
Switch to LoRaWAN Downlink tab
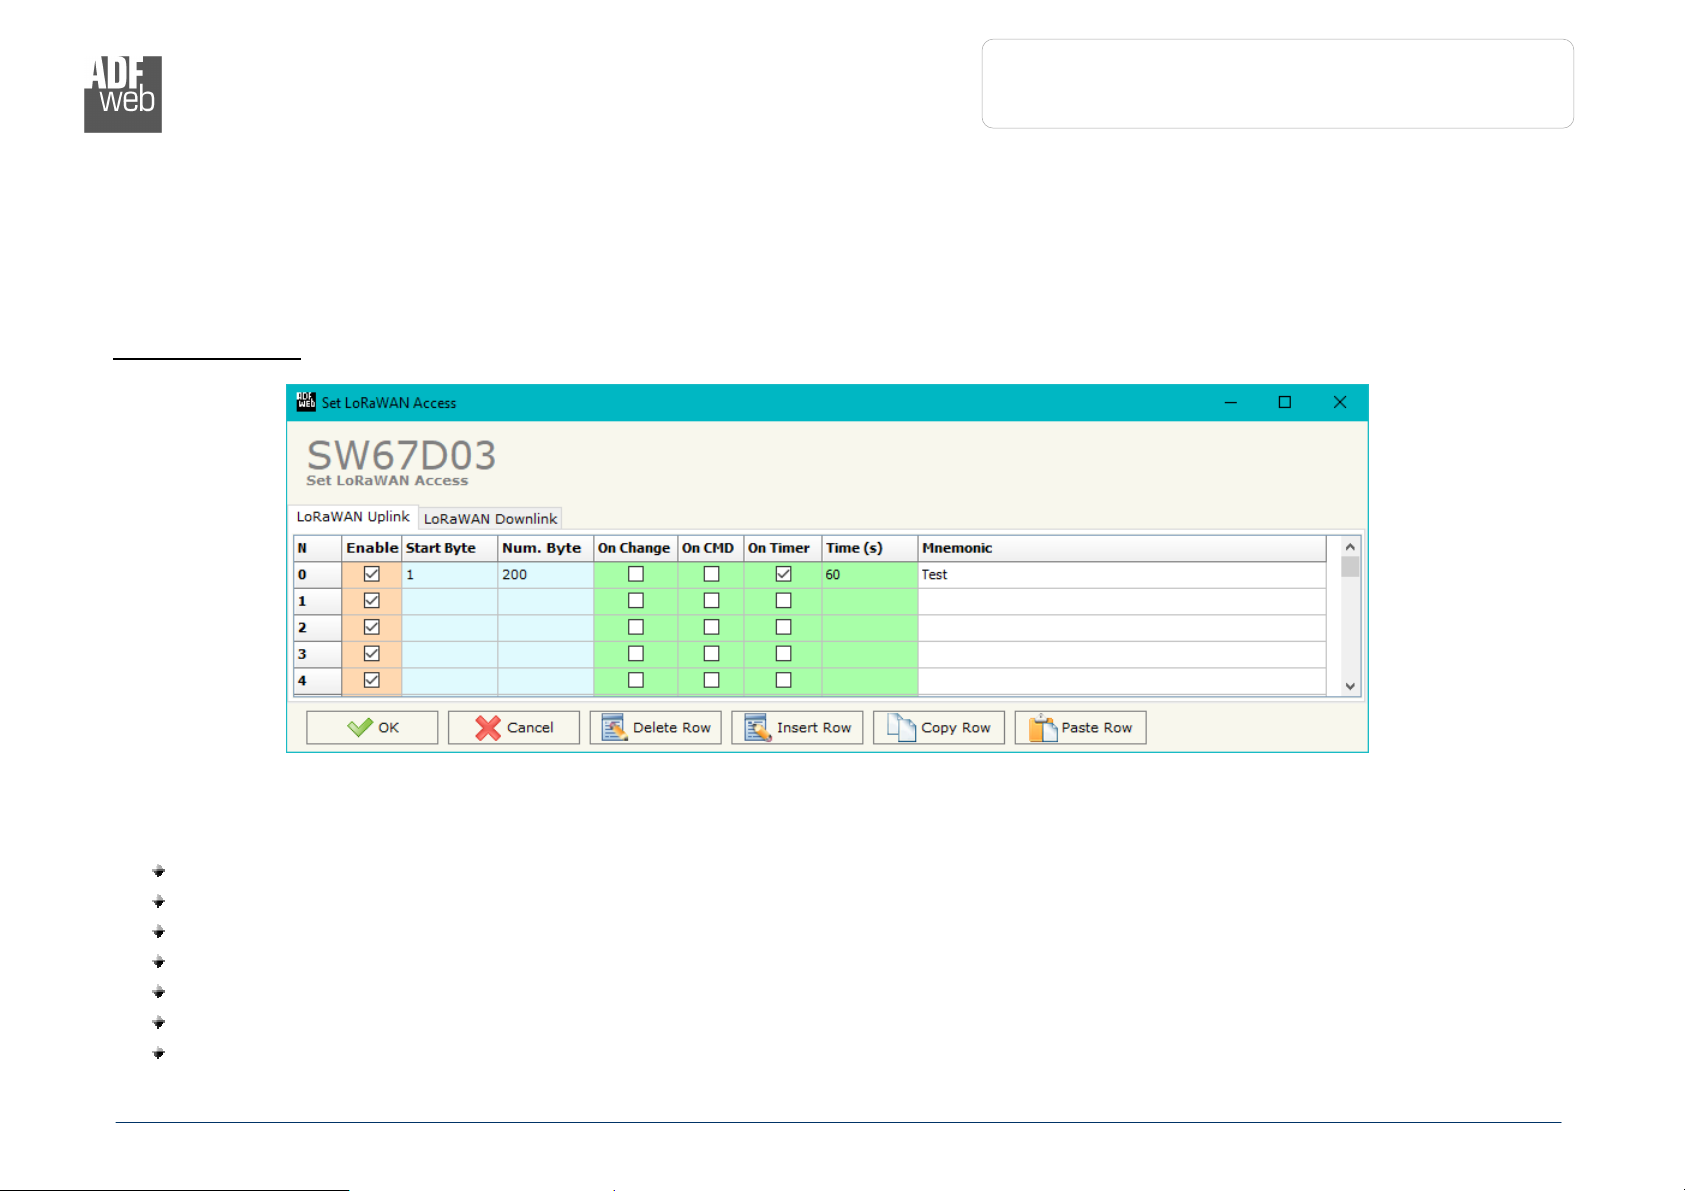click(x=490, y=519)
